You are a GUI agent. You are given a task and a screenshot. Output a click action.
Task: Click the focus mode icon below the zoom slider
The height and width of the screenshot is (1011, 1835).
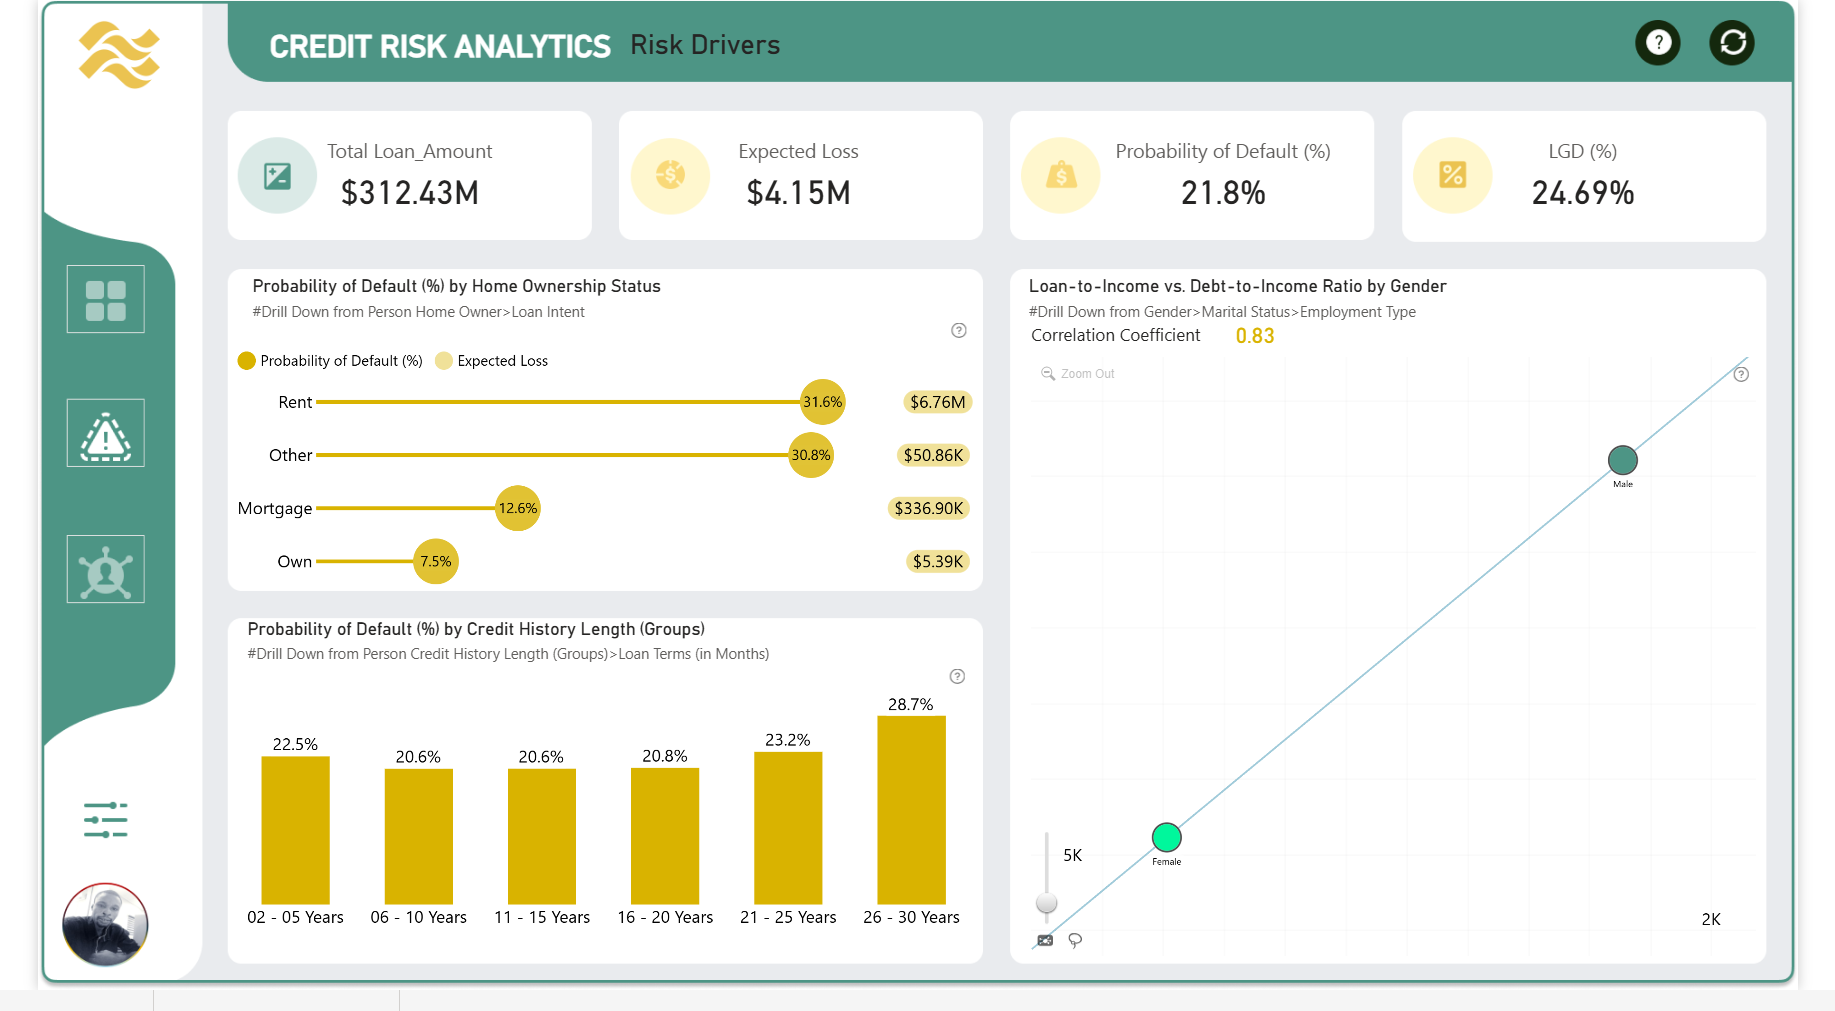click(x=1045, y=940)
